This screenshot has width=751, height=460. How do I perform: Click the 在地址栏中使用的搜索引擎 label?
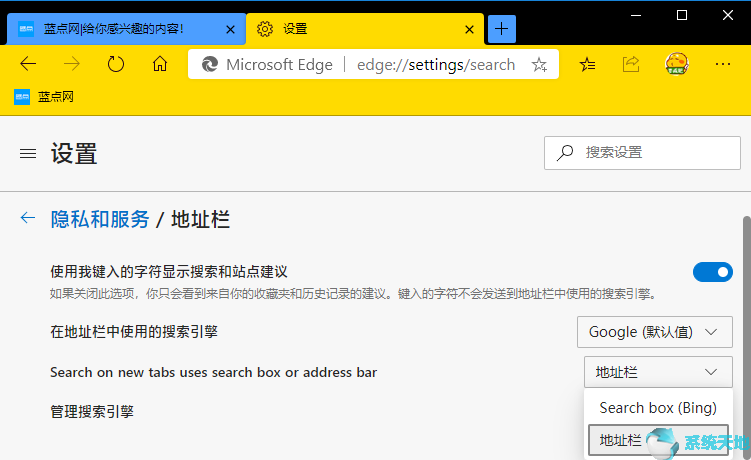134,332
